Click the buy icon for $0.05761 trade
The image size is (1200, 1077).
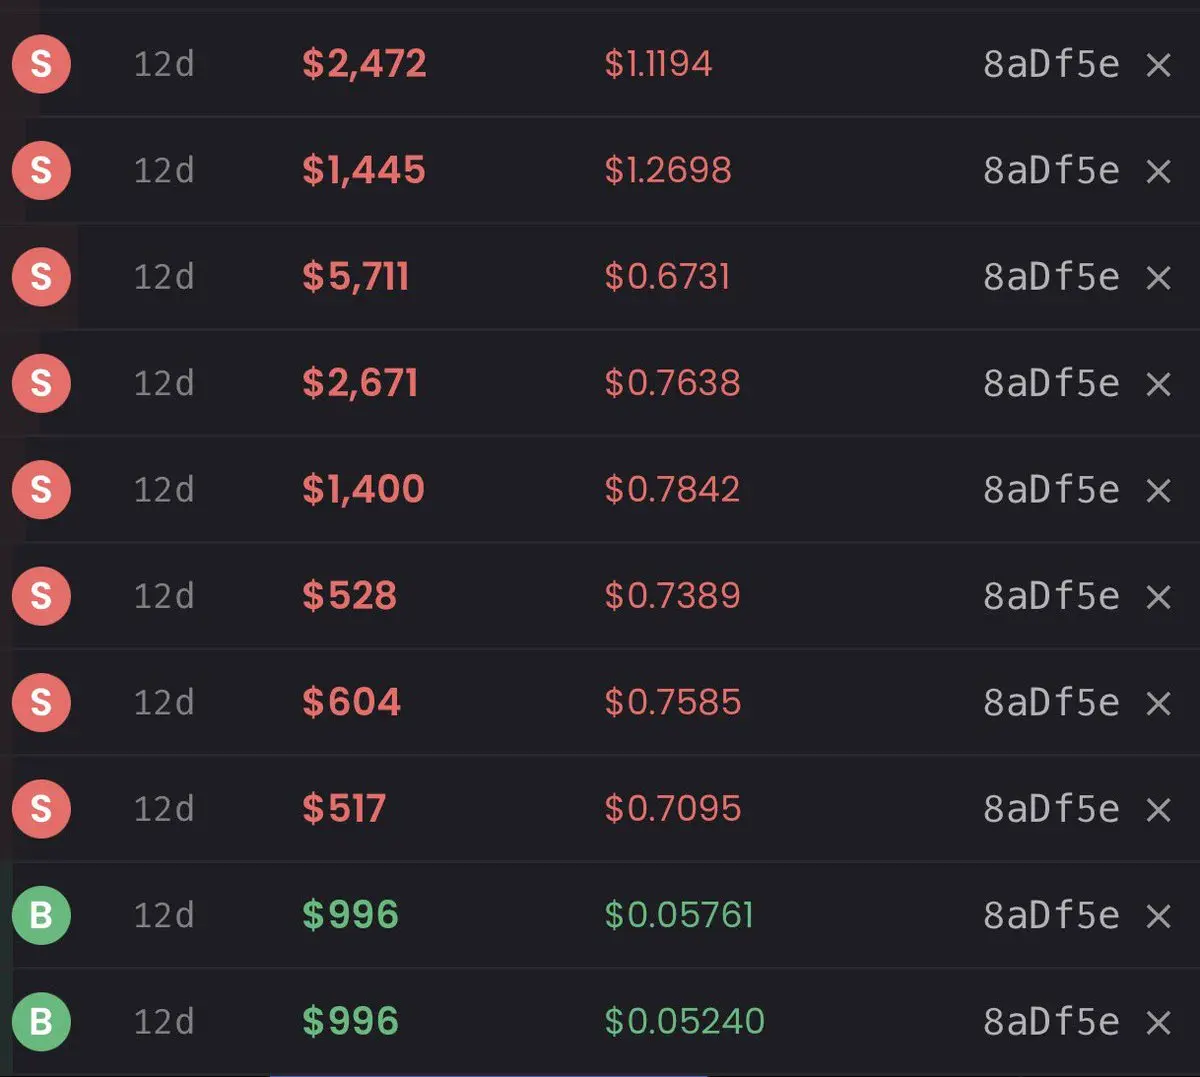(x=41, y=915)
